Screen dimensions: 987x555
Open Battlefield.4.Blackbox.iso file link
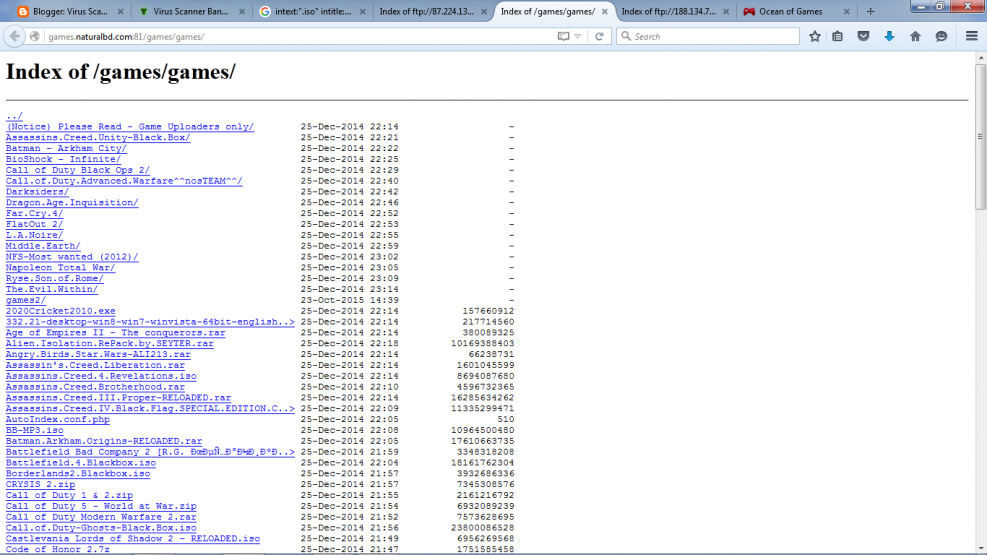(81, 463)
